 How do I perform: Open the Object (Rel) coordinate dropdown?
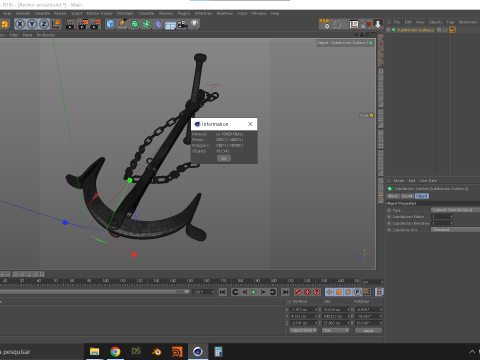(303, 330)
